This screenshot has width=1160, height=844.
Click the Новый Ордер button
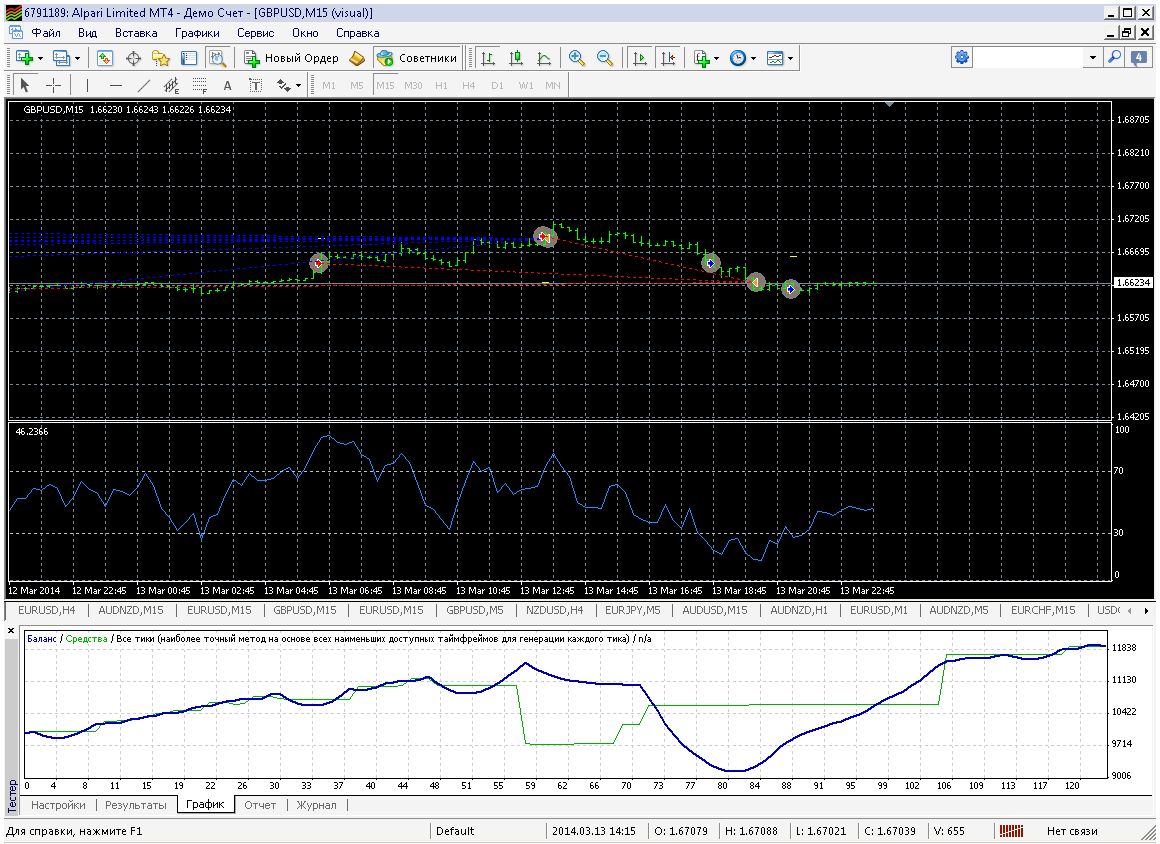(x=291, y=58)
